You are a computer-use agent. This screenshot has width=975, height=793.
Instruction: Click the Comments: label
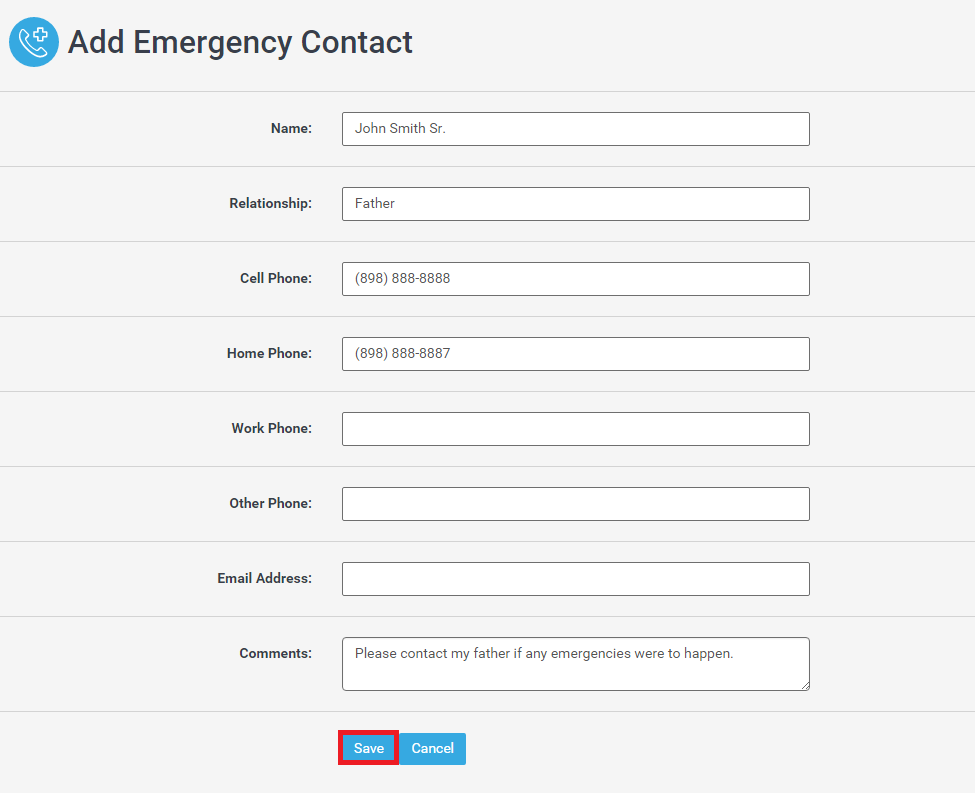pos(275,653)
